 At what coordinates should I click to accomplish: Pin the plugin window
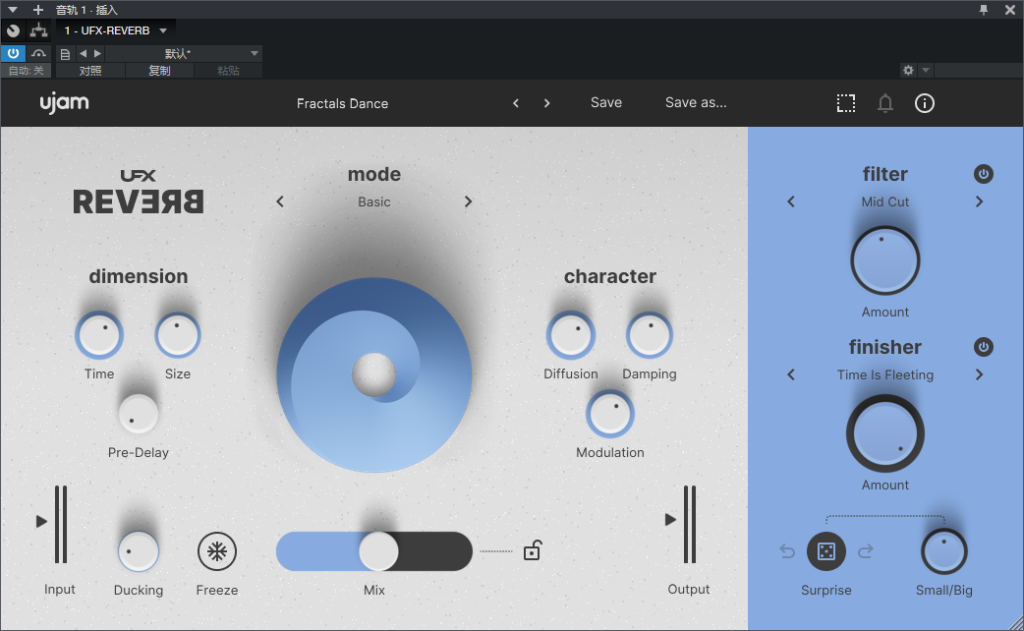tap(984, 10)
